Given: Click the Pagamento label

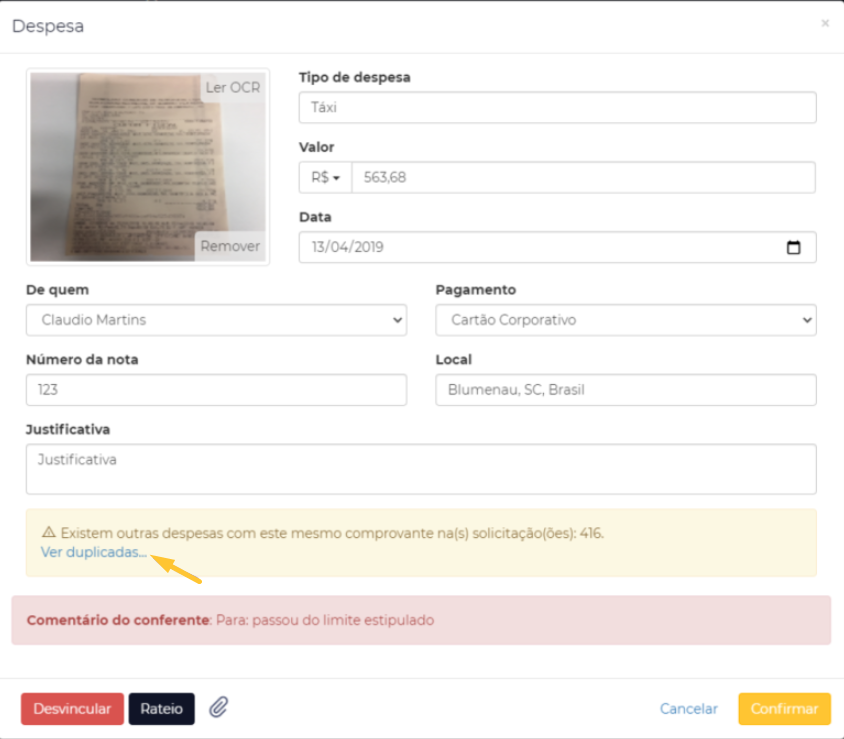Looking at the screenshot, I should click(475, 290).
